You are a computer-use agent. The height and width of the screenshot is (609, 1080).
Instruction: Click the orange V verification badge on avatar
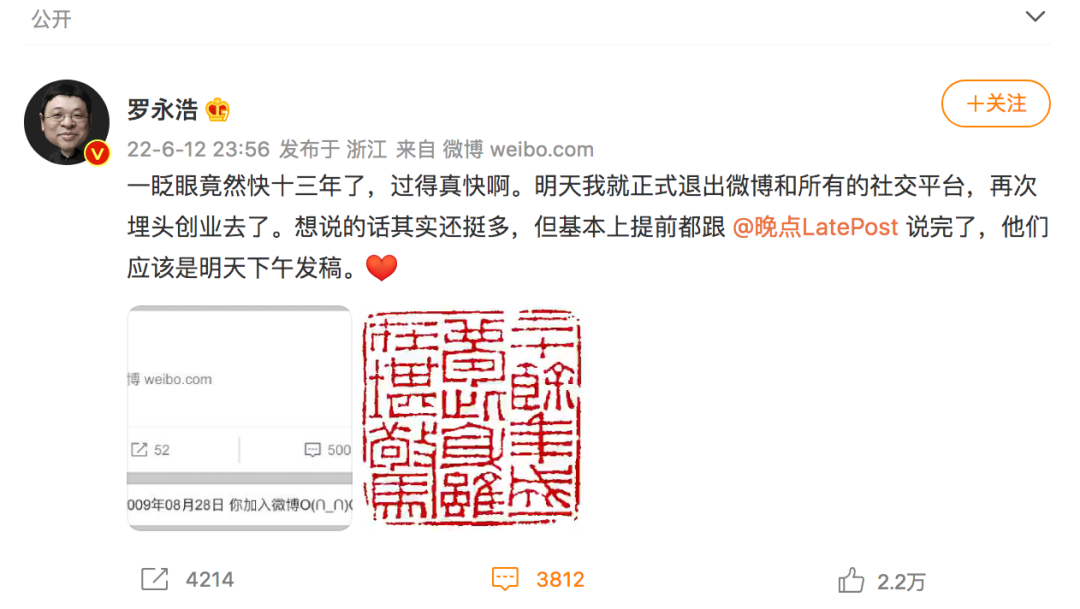(x=97, y=153)
